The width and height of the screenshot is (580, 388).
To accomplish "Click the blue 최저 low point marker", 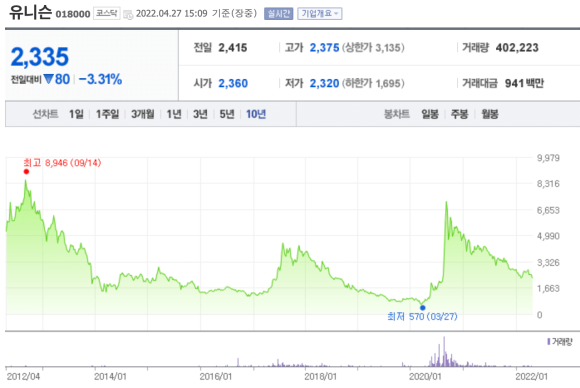I will pos(422,308).
